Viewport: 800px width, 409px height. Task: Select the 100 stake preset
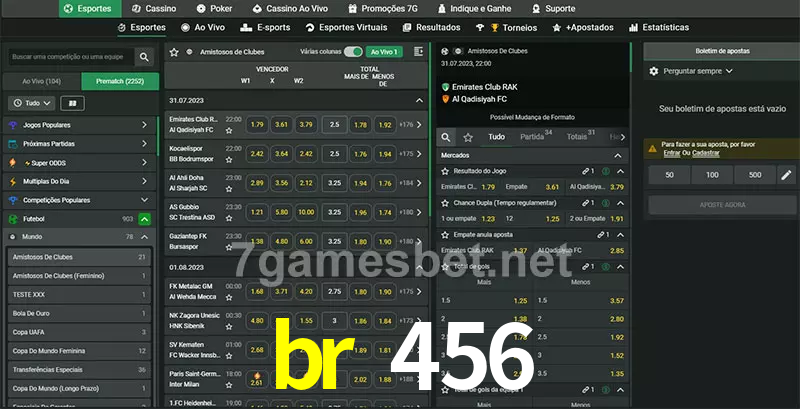(712, 175)
